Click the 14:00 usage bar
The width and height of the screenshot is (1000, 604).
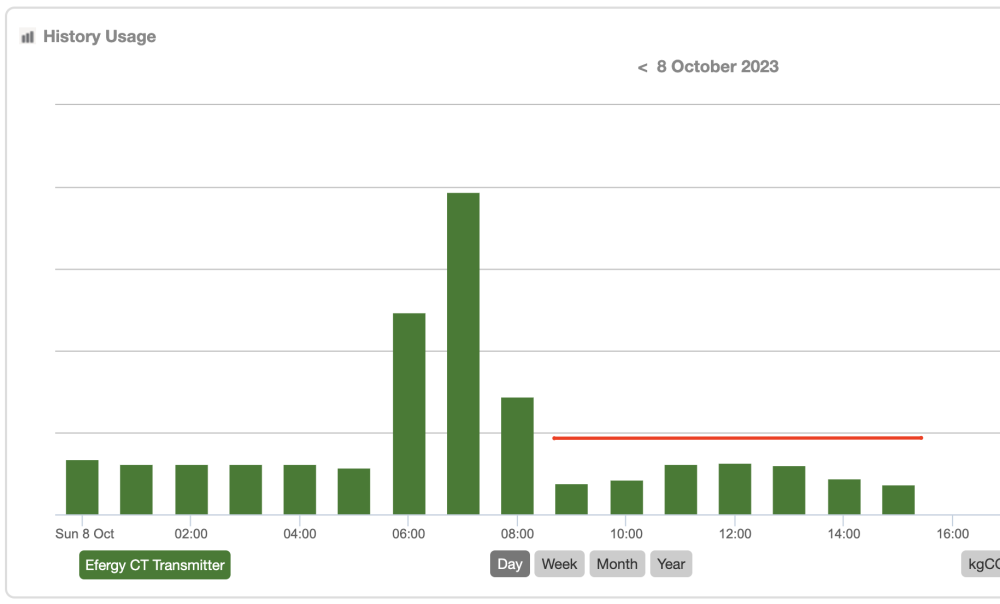coord(844,496)
